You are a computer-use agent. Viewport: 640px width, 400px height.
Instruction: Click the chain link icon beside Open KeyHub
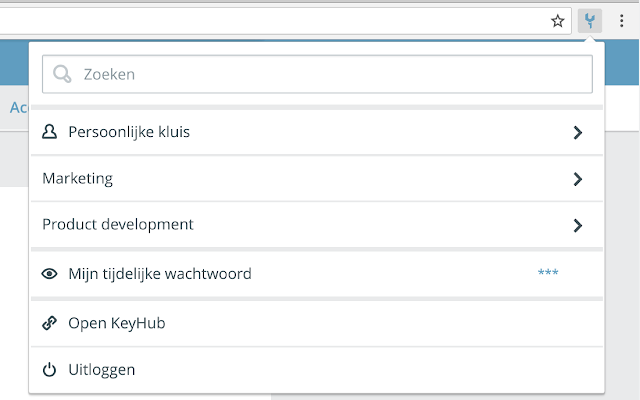click(50, 324)
